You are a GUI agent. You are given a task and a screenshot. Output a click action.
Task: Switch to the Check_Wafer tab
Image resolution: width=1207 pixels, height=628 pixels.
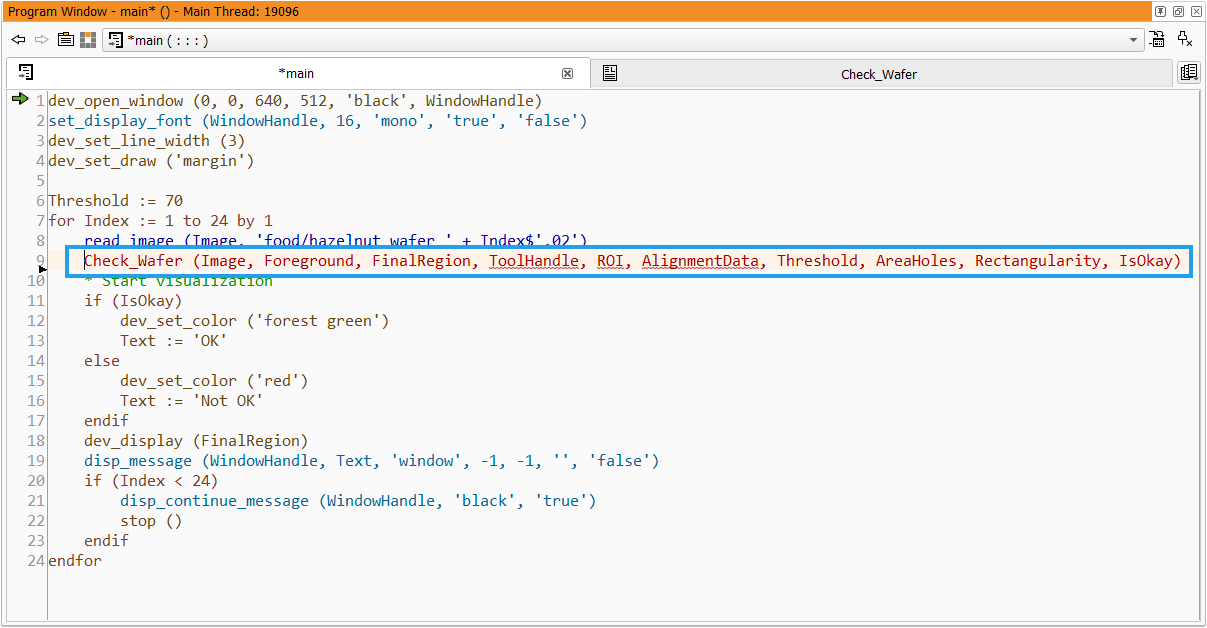(878, 74)
